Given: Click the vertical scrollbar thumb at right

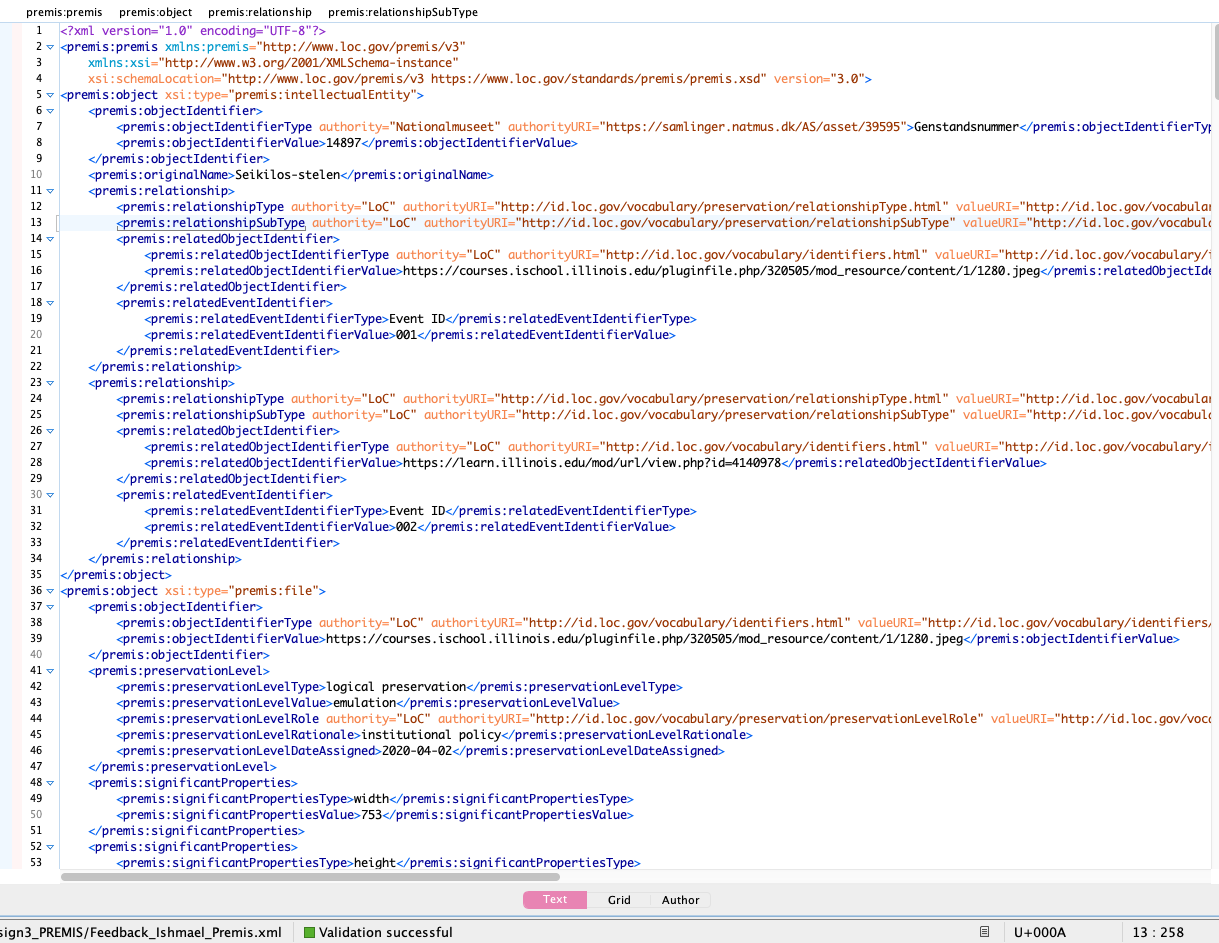Looking at the screenshot, I should click(x=1215, y=60).
